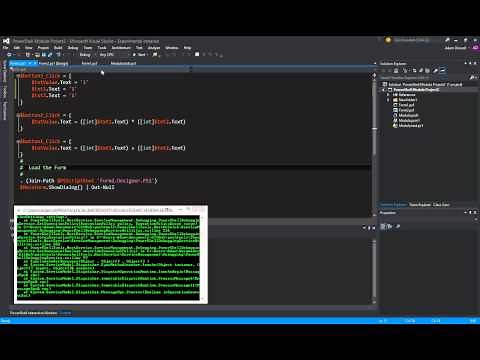
Task: Open the Toolbox side tab
Action: (4, 91)
